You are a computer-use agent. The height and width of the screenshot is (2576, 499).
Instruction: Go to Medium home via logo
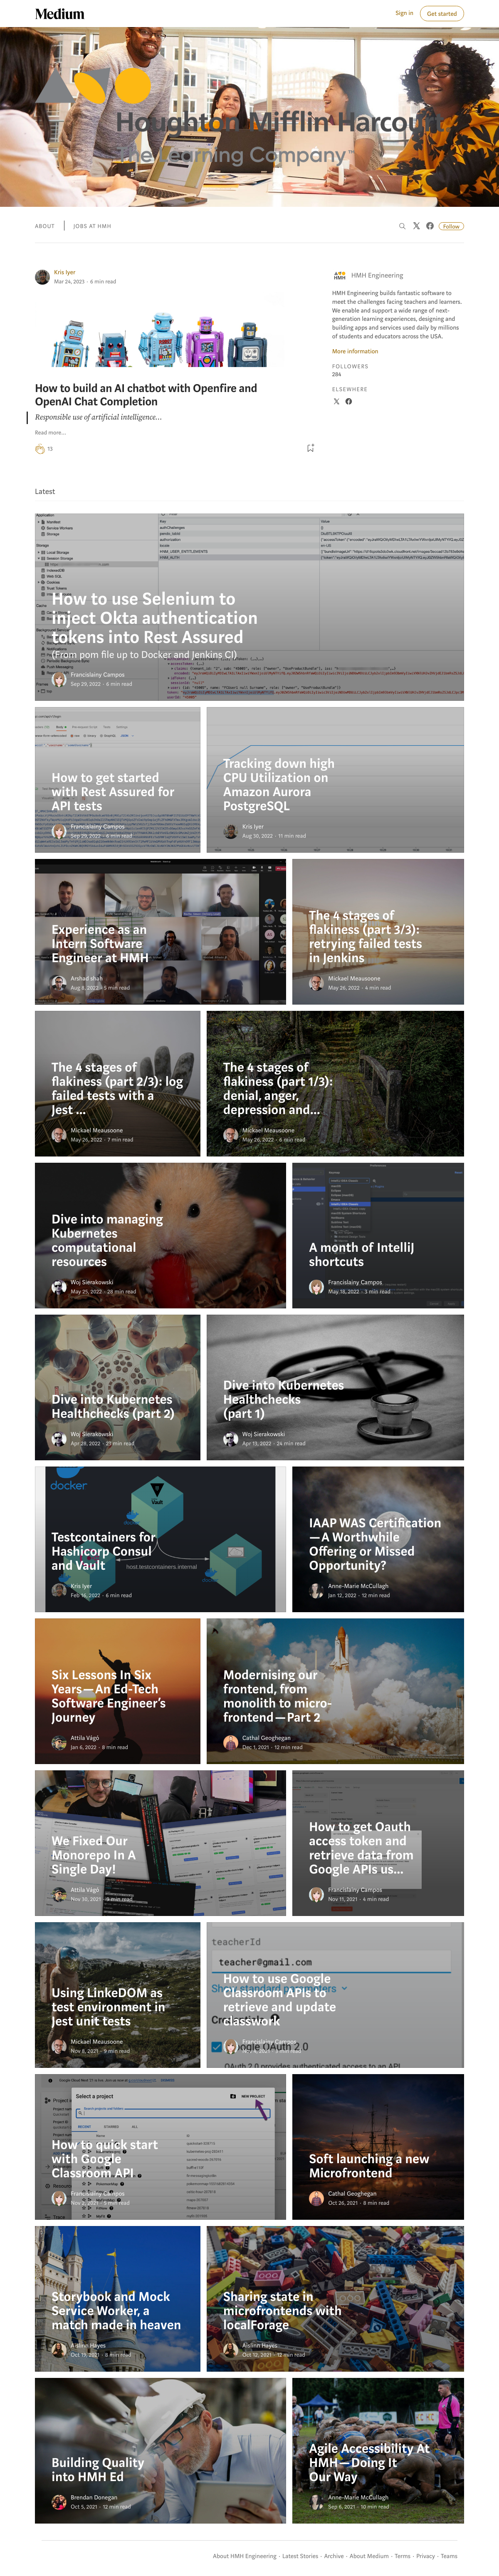coord(60,14)
